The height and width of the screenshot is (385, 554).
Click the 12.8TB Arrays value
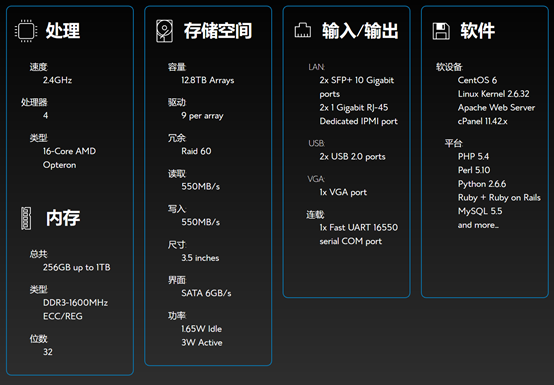pos(208,81)
